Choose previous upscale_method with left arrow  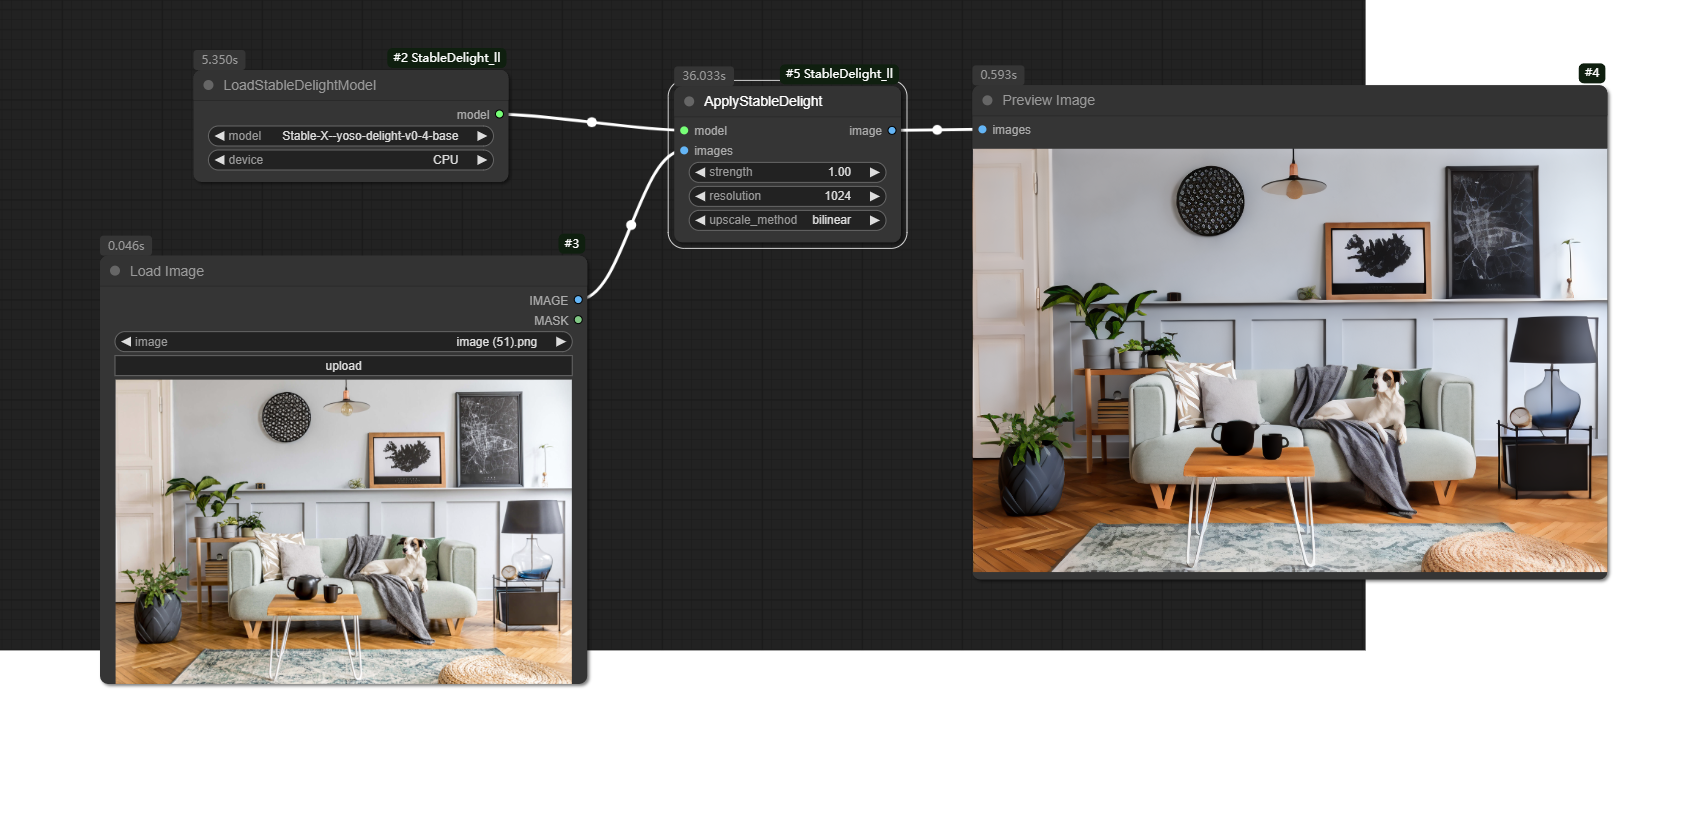(x=700, y=220)
